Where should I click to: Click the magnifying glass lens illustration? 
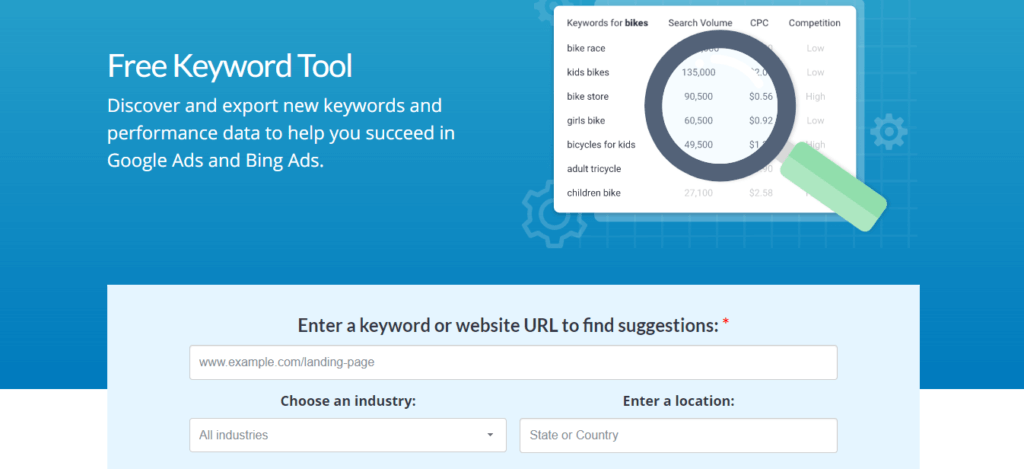coord(719,108)
